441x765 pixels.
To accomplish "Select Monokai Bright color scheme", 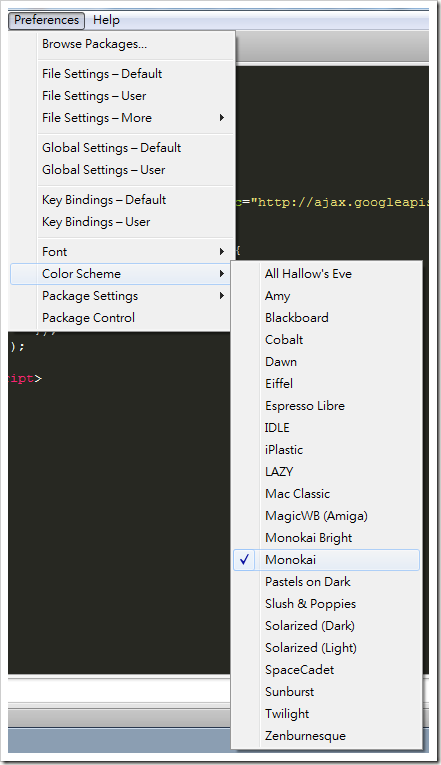I will point(326,538).
